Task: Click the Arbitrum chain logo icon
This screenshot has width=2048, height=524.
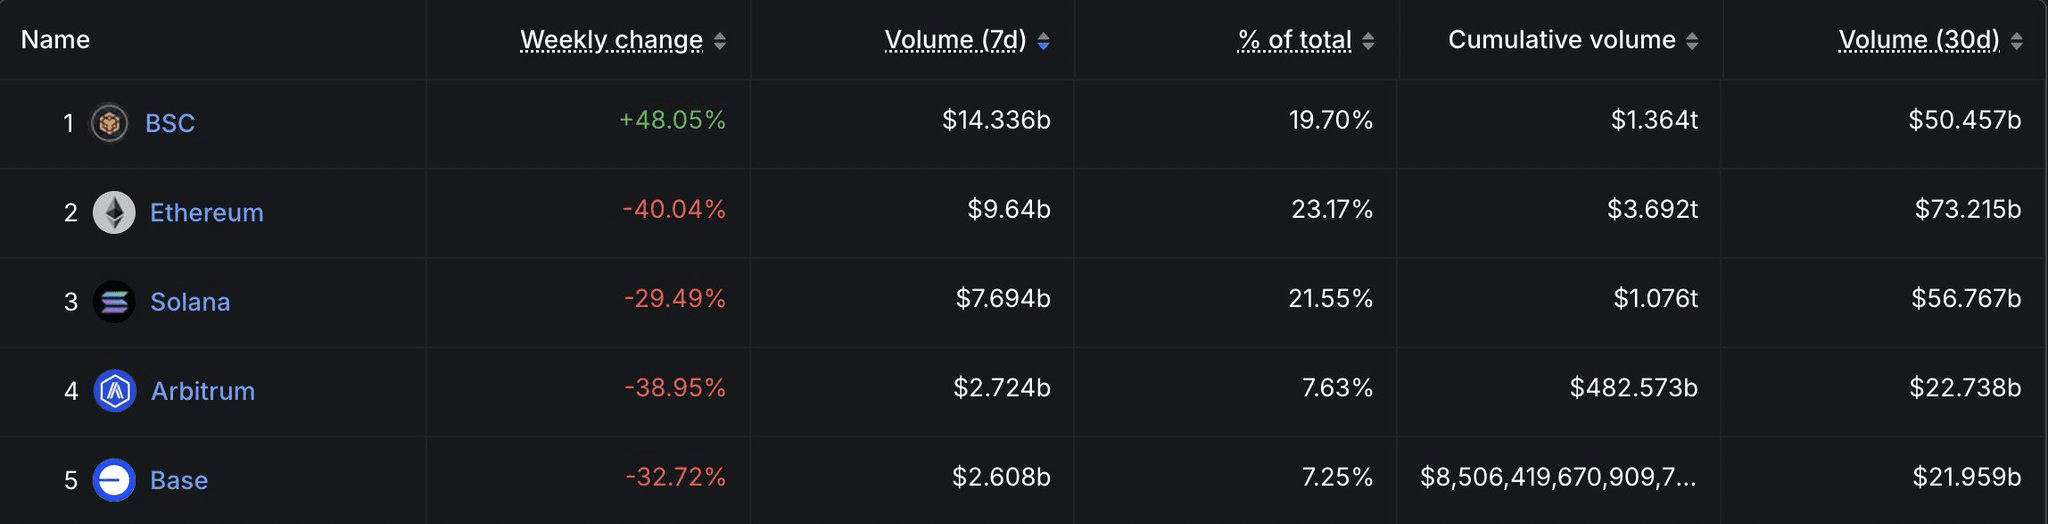Action: [114, 390]
